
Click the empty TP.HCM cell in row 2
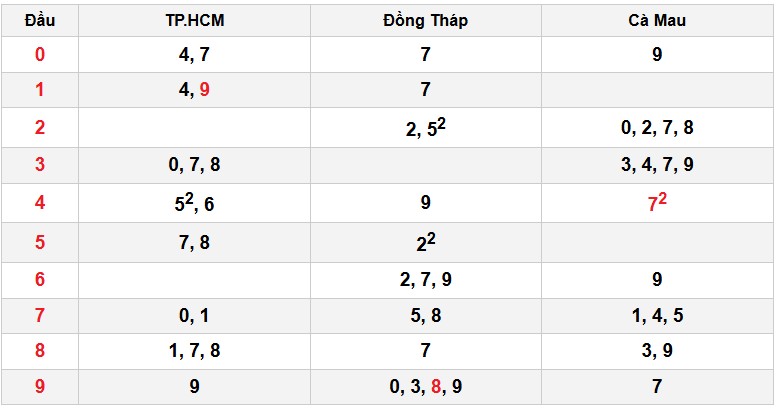pyautogui.click(x=194, y=128)
